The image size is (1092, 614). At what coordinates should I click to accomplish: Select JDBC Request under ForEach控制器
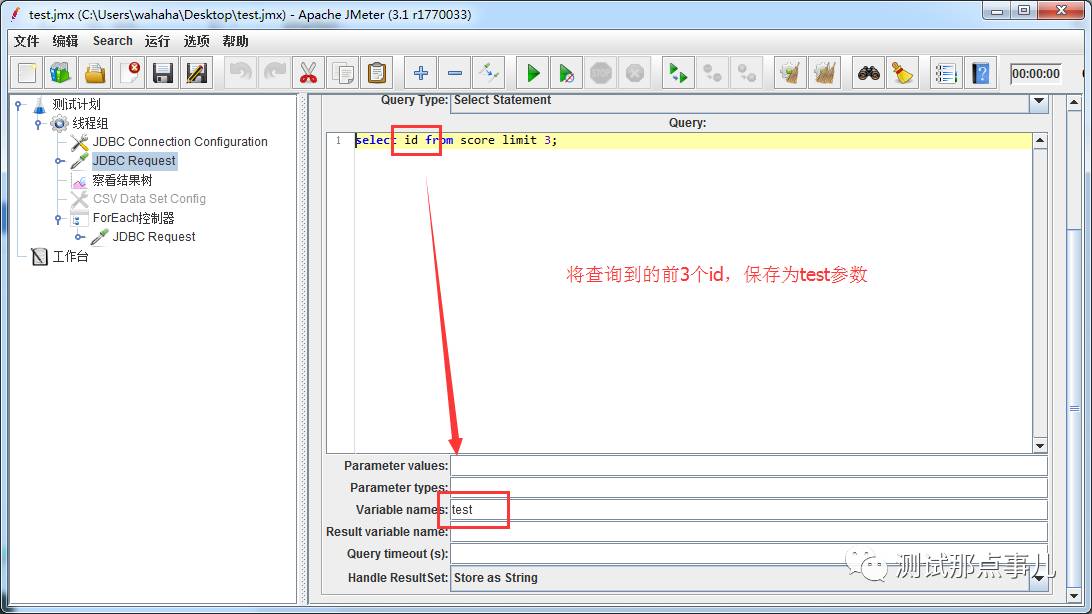(154, 237)
